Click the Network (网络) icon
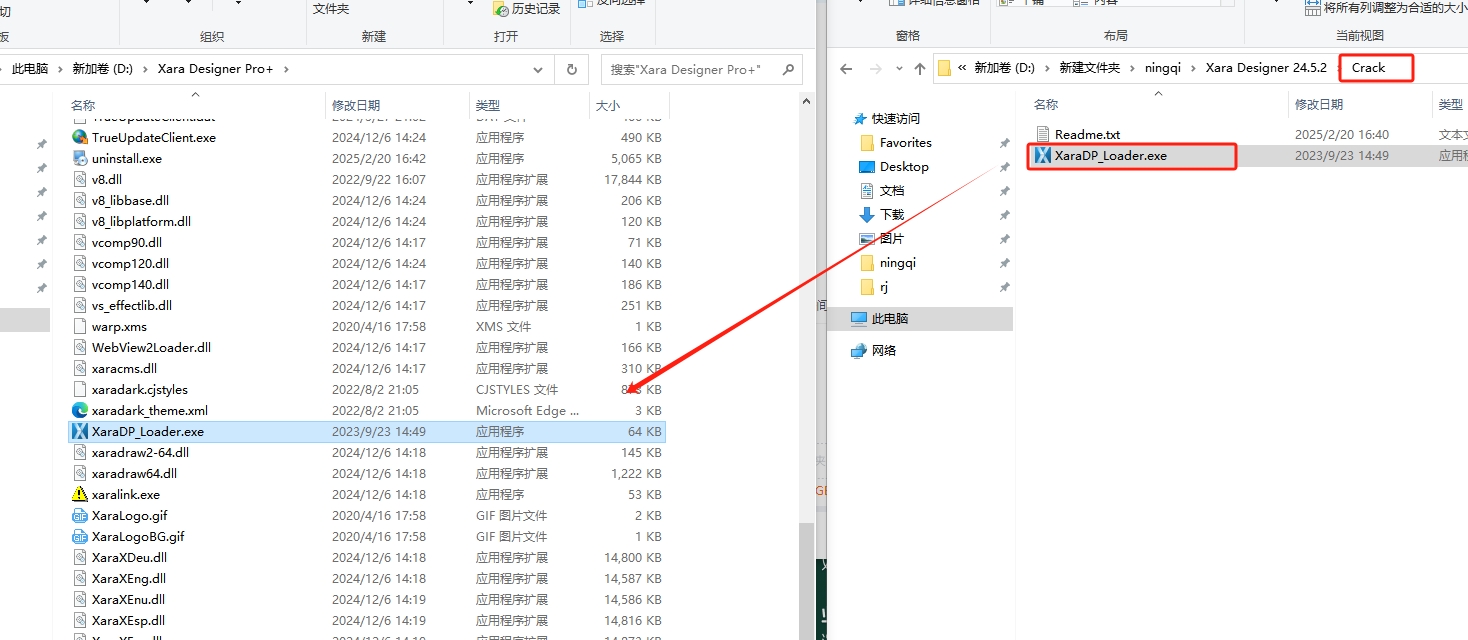The height and width of the screenshot is (640, 1468). 859,350
